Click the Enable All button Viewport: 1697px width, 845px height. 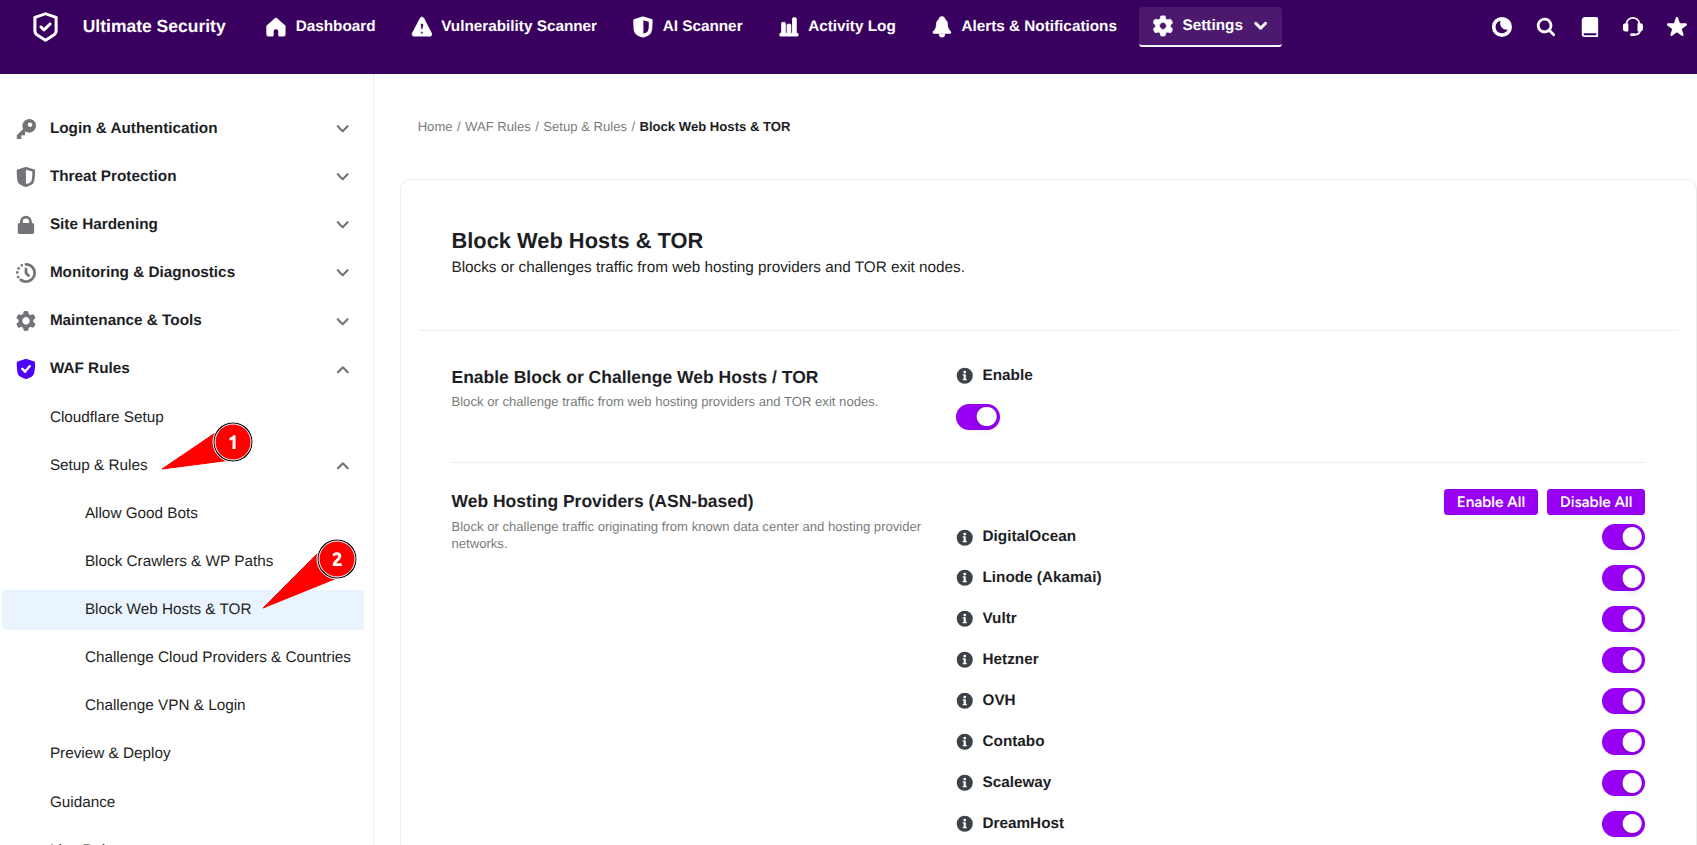pyautogui.click(x=1491, y=502)
